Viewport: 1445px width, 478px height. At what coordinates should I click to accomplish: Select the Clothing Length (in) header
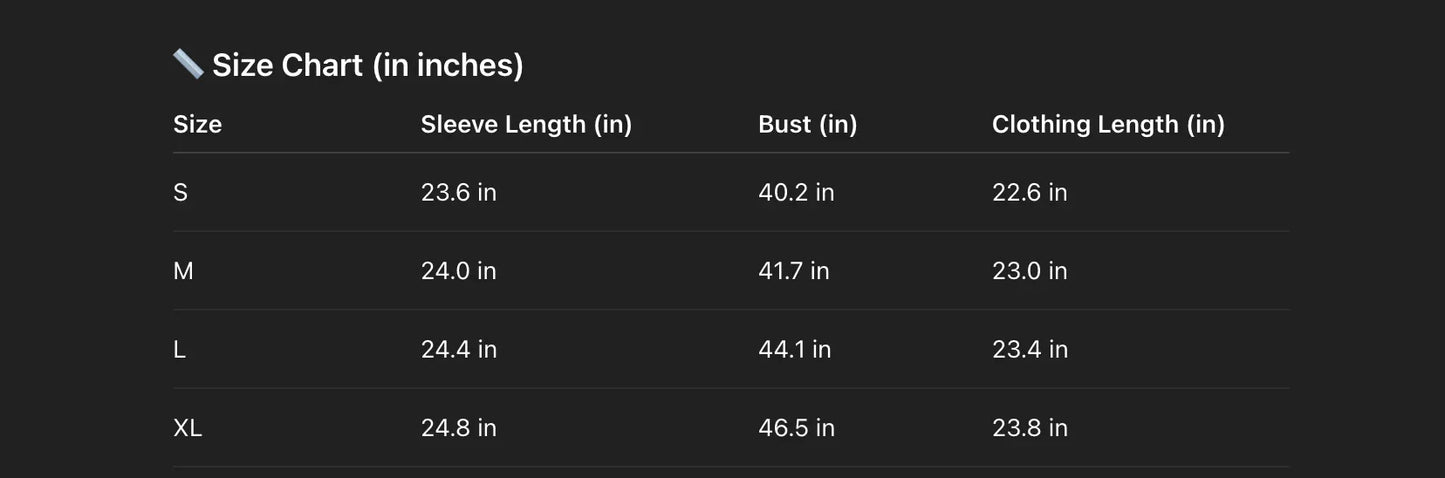(x=1108, y=124)
